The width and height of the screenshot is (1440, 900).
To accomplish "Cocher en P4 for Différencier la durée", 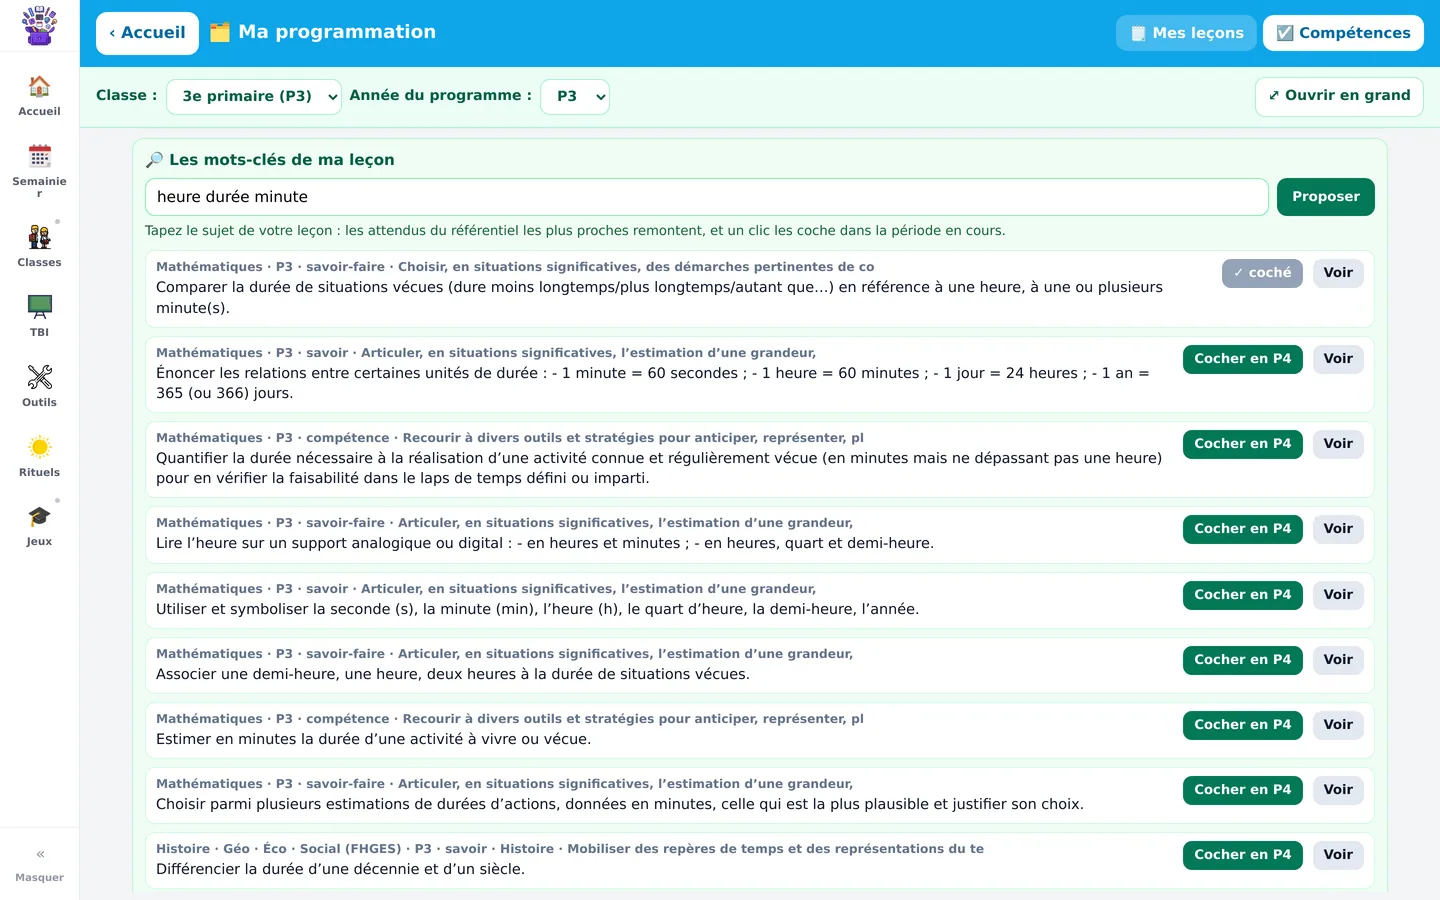I will pyautogui.click(x=1242, y=855).
